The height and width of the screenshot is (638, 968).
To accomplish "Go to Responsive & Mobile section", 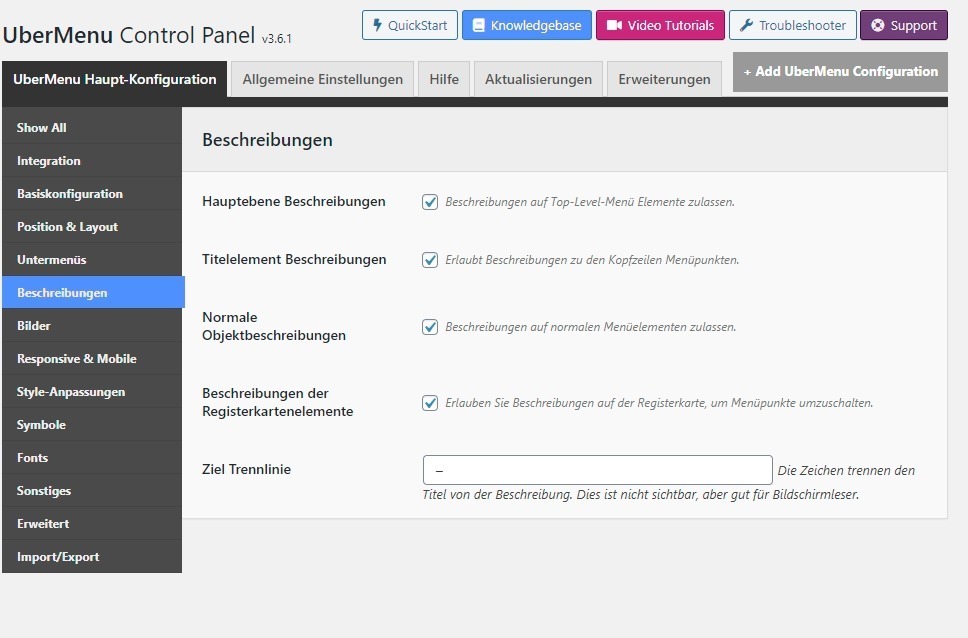I will 92,359.
